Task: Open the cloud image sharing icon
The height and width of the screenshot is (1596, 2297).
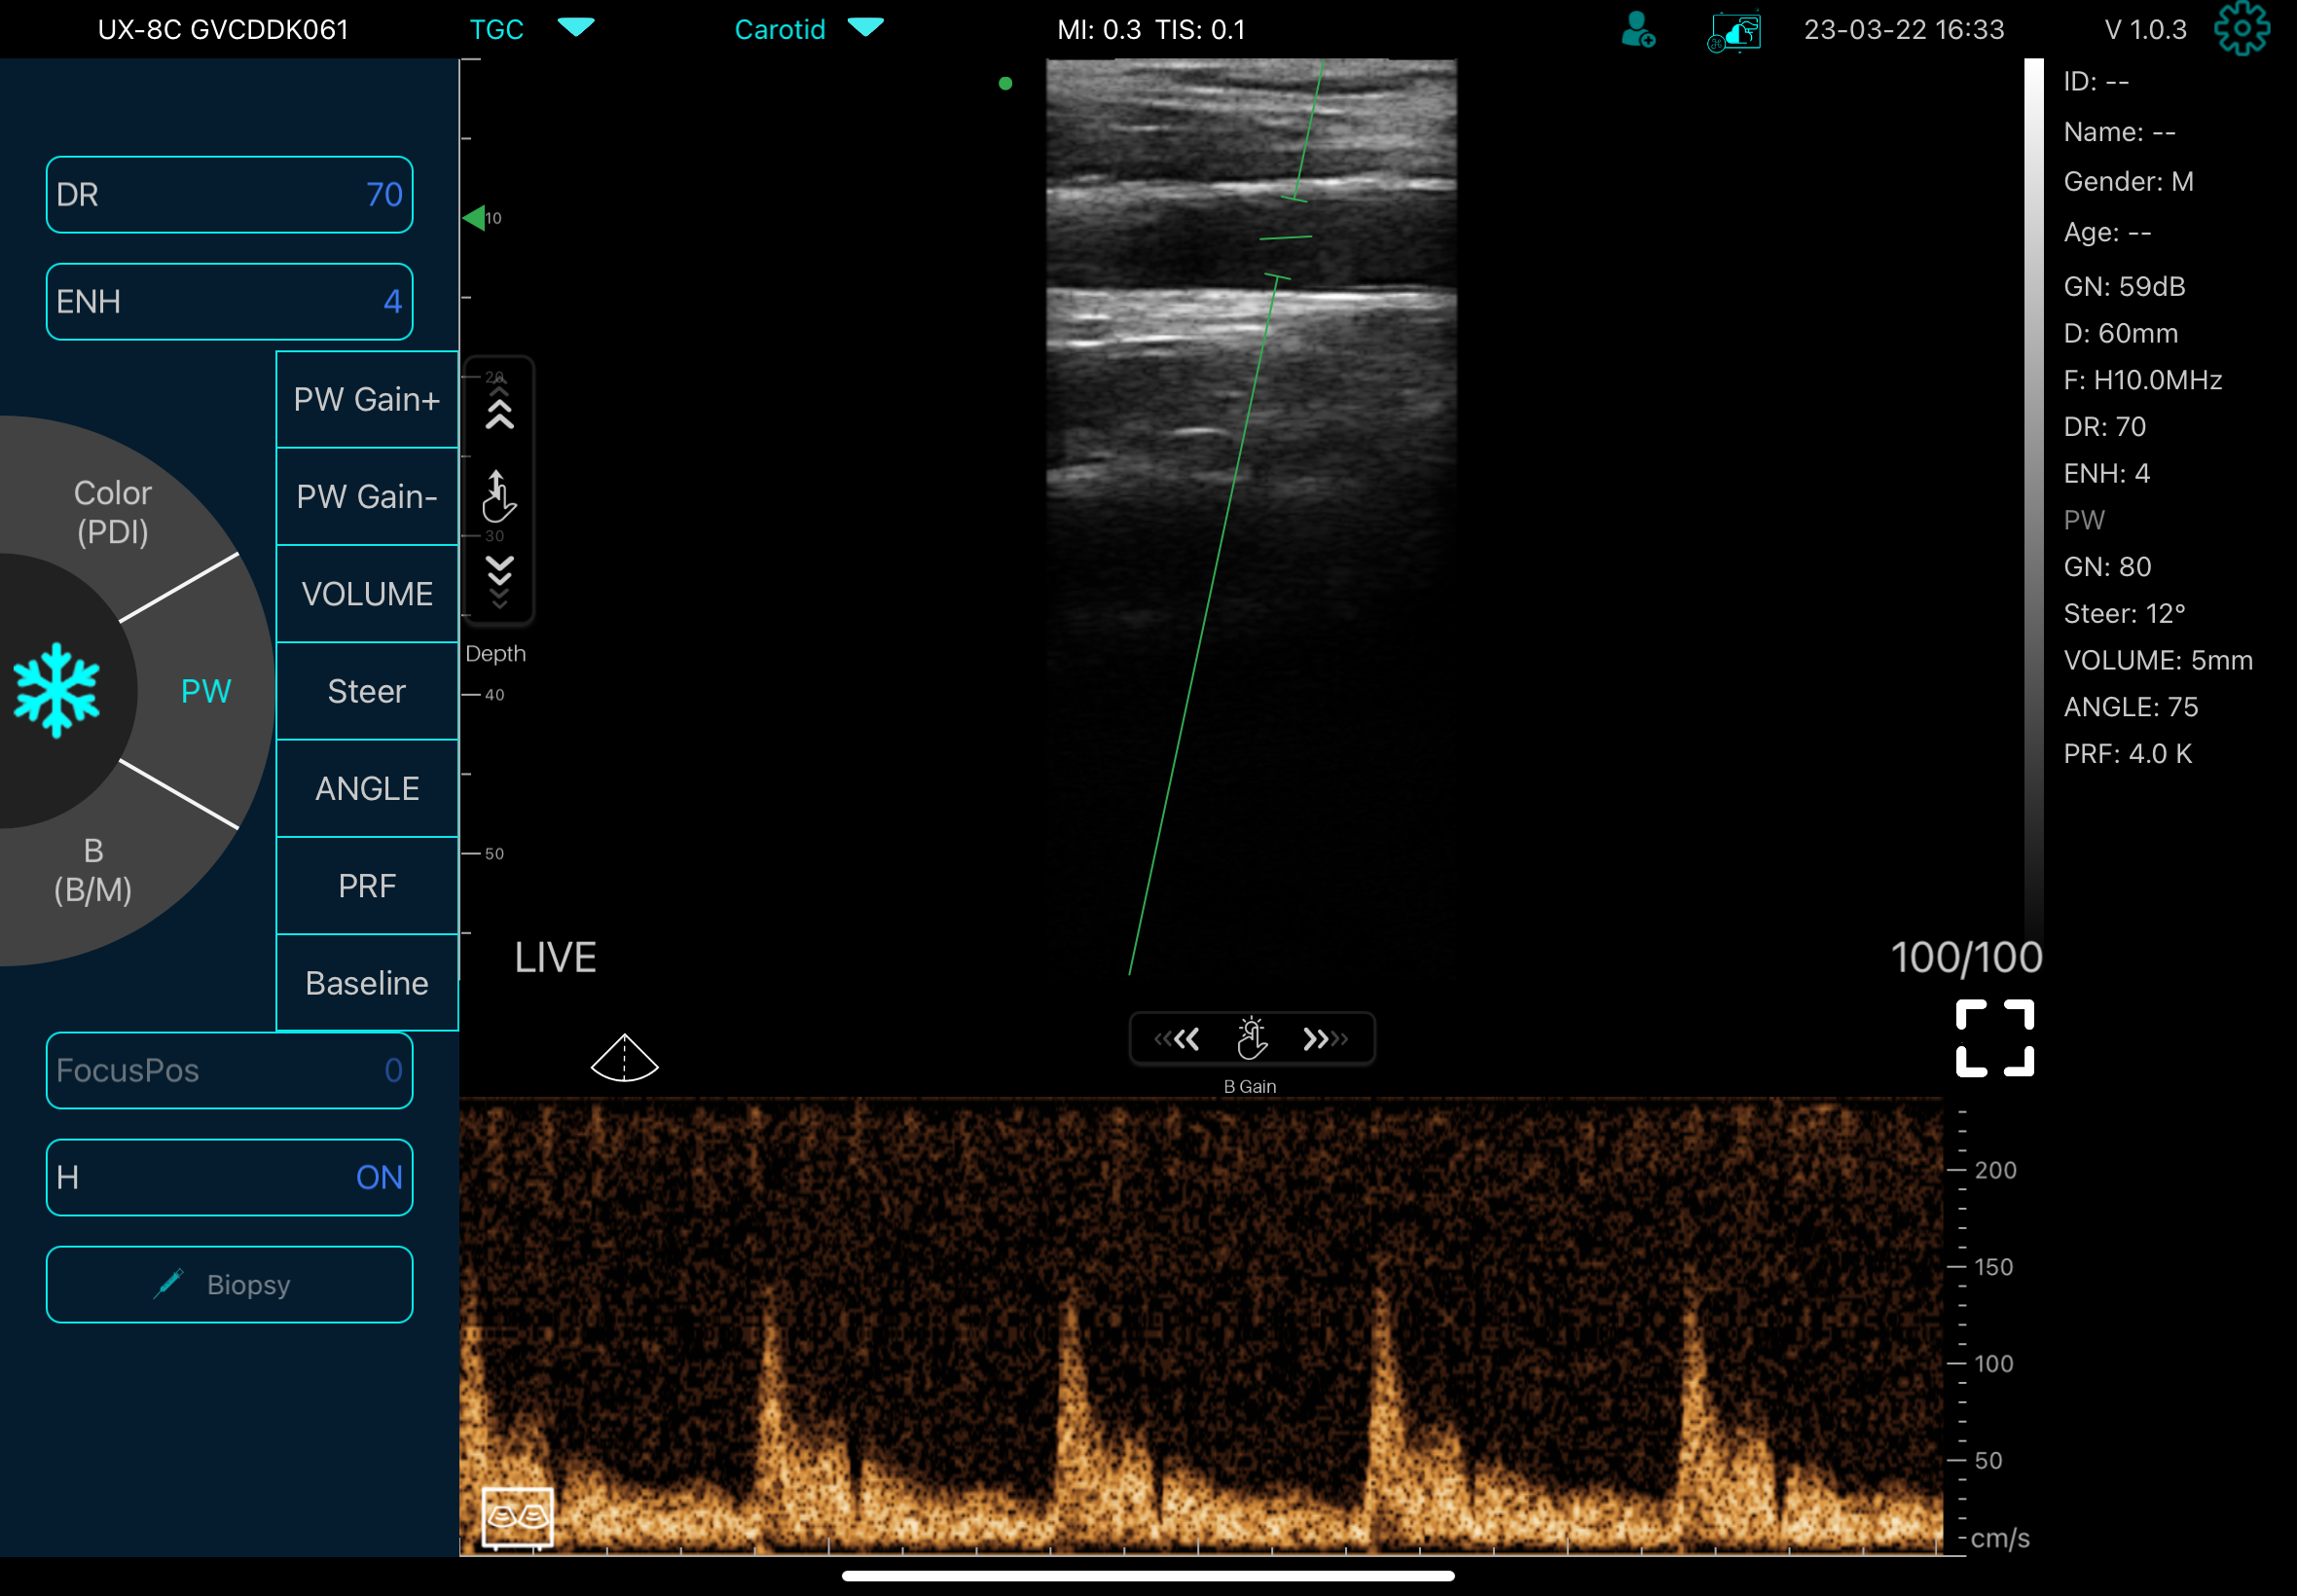Action: point(1734,31)
